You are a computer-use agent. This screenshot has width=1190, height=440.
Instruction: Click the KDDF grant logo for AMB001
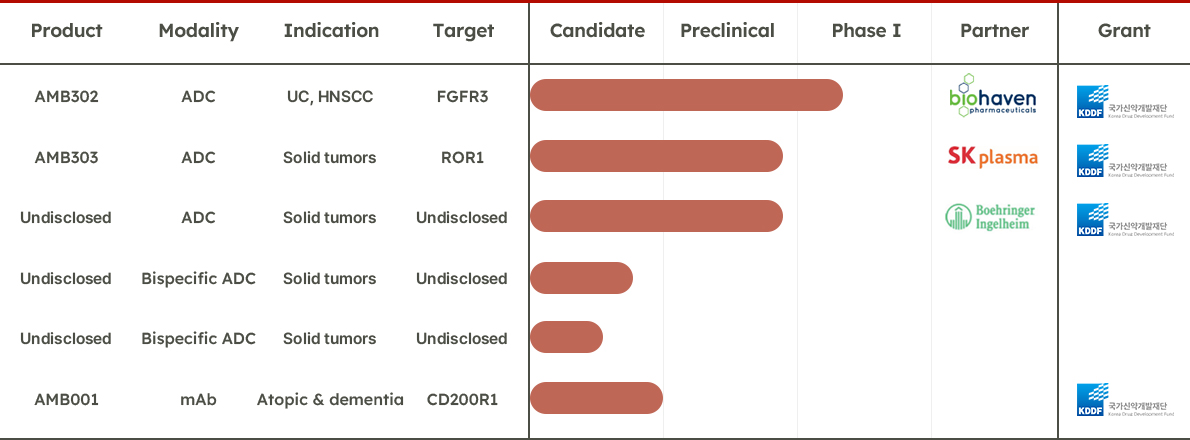[1124, 400]
